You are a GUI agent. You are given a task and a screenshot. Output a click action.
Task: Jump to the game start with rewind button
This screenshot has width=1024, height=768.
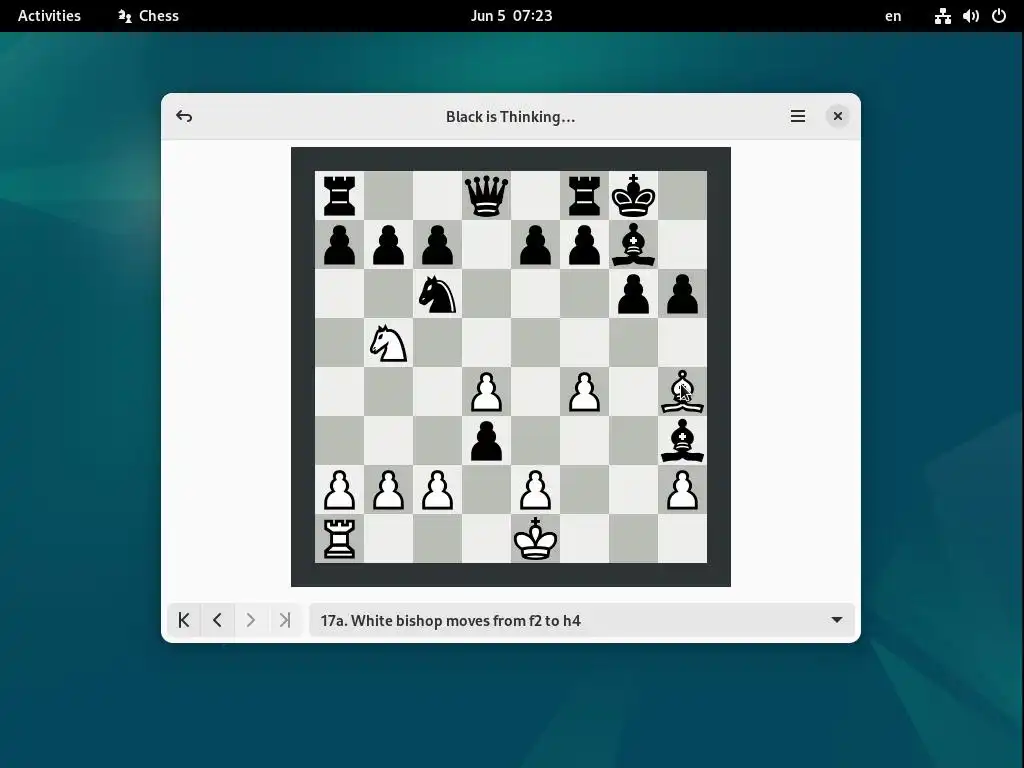[184, 620]
